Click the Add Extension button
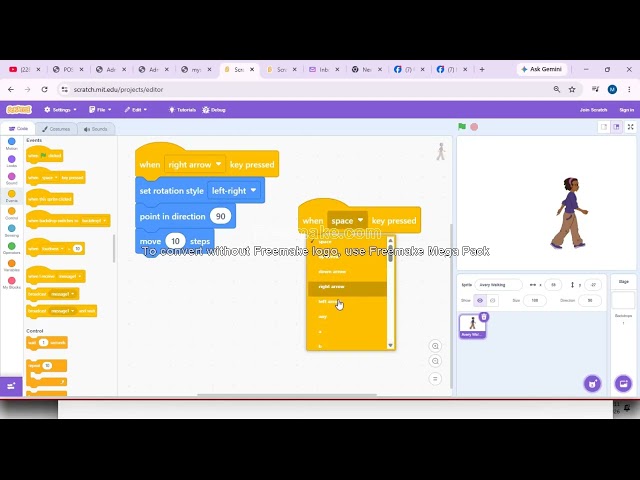The image size is (640, 480). tap(11, 386)
